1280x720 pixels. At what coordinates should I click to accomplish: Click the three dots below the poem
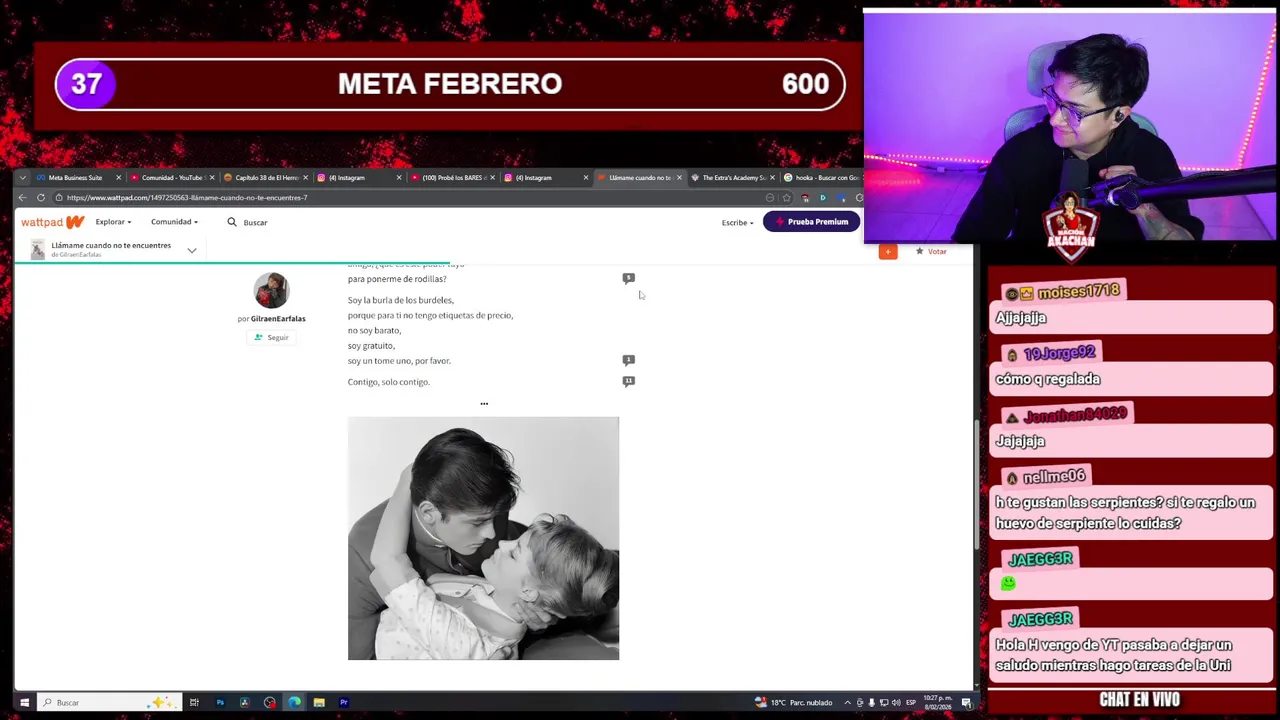click(484, 404)
